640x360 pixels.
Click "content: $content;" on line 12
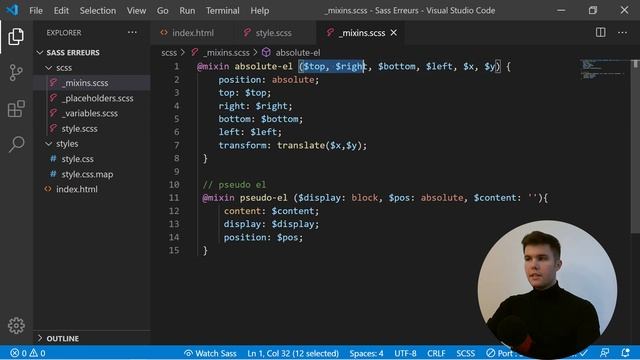[271, 211]
